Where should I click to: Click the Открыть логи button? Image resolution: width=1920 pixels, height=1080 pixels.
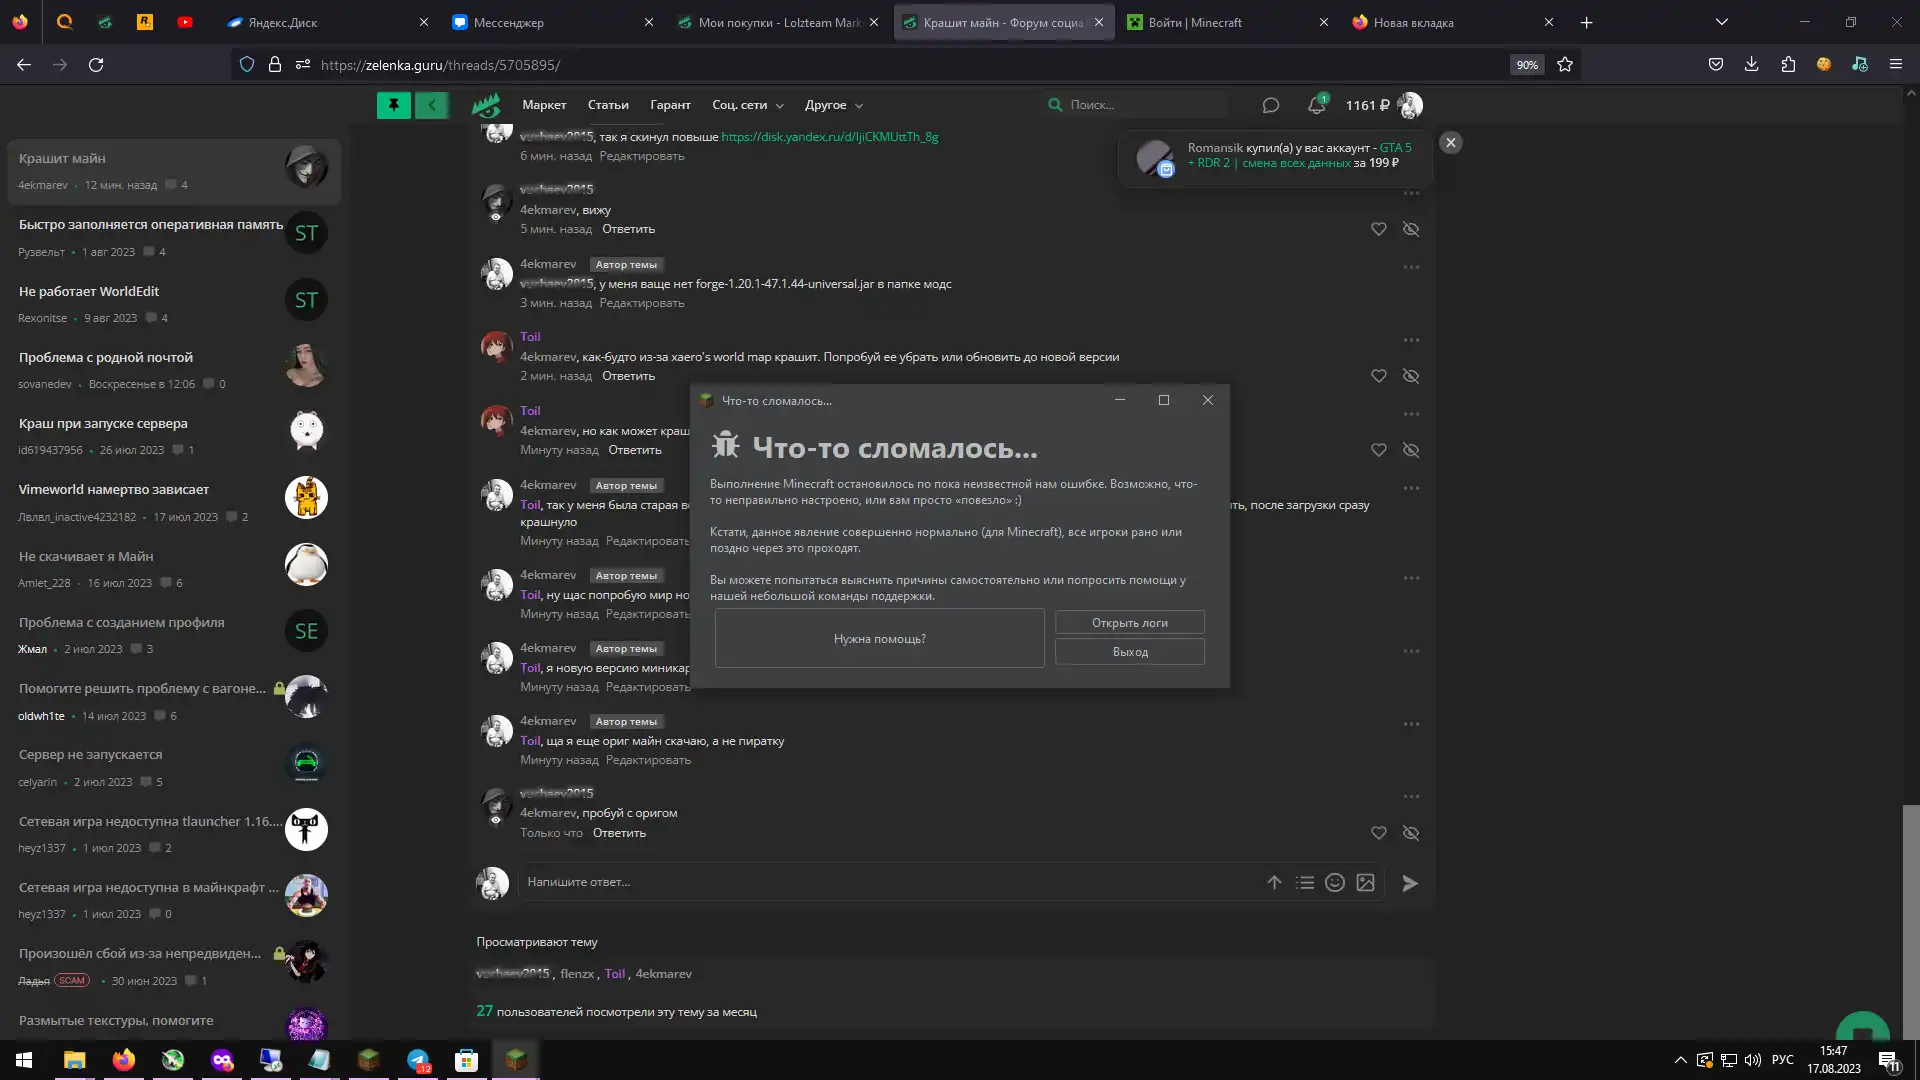(1129, 622)
